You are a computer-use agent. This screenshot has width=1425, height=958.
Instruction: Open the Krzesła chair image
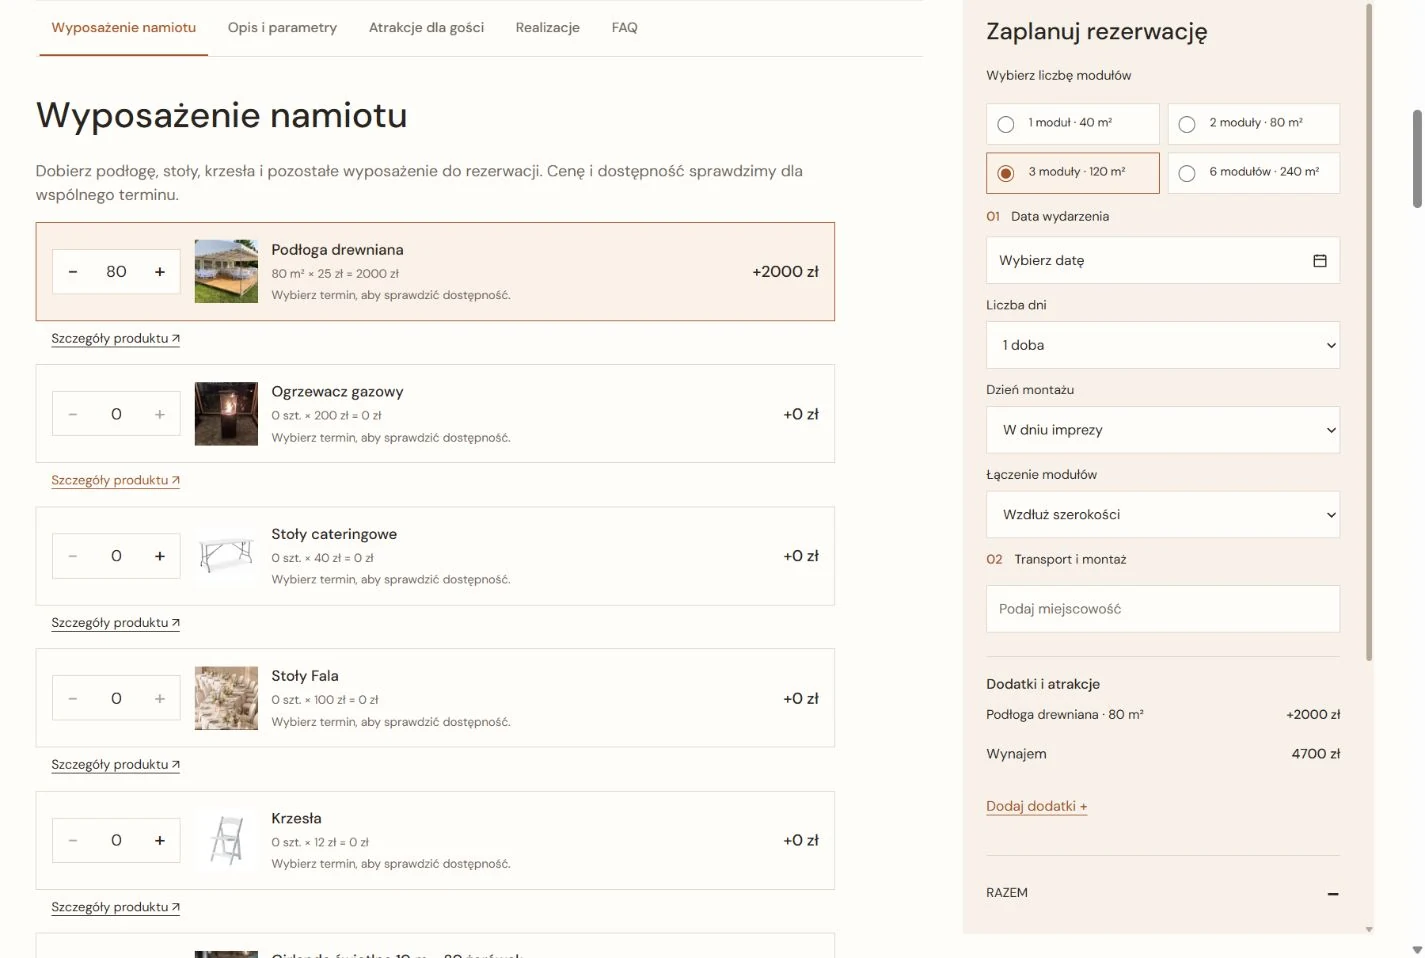[x=226, y=840]
